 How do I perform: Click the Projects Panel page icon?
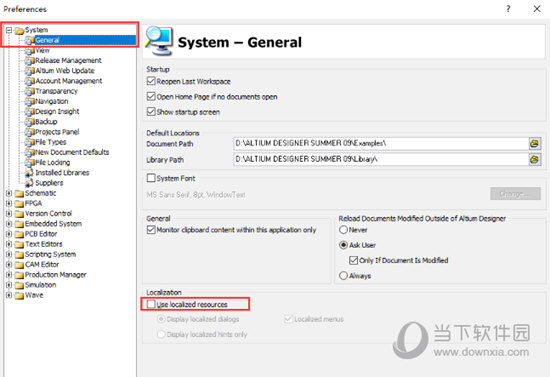click(30, 132)
